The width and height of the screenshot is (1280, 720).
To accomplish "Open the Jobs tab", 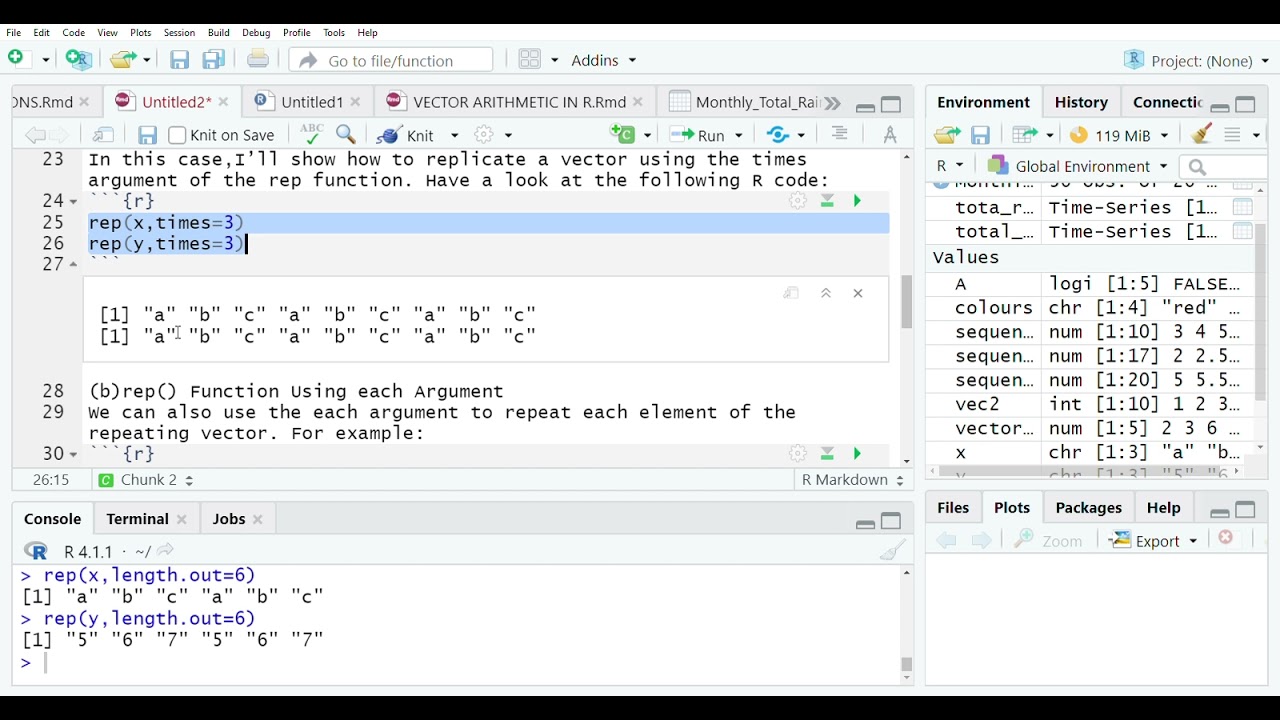I will (x=228, y=519).
